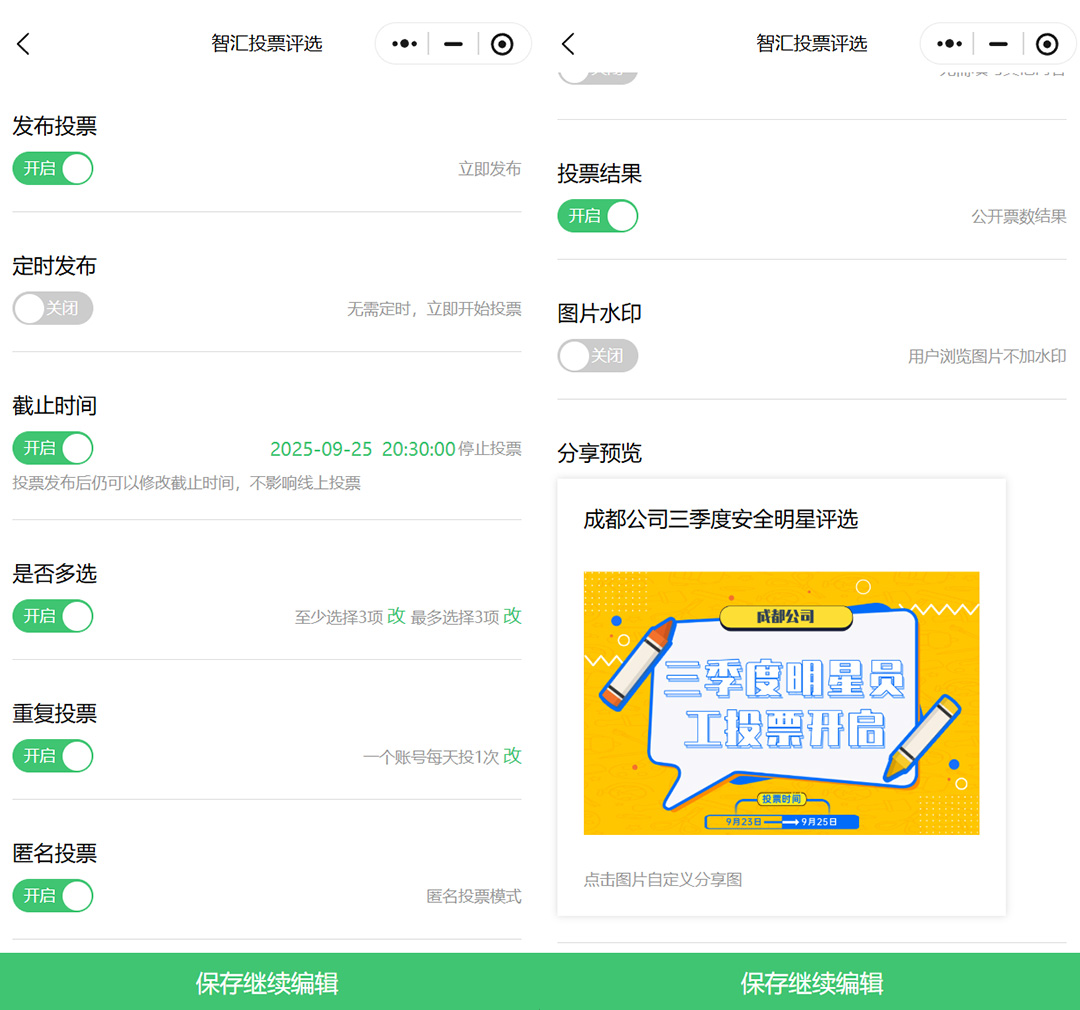Image resolution: width=1080 pixels, height=1010 pixels.
Task: Click the minimize dash icon in right panel
Action: 997,44
